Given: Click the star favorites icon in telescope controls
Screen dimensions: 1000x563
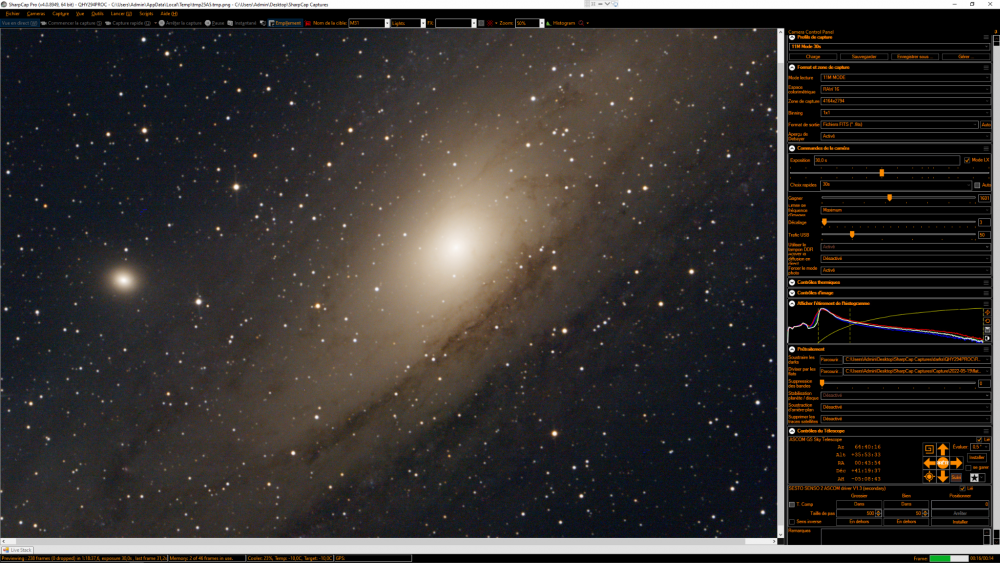Looking at the screenshot, I should tap(972, 478).
